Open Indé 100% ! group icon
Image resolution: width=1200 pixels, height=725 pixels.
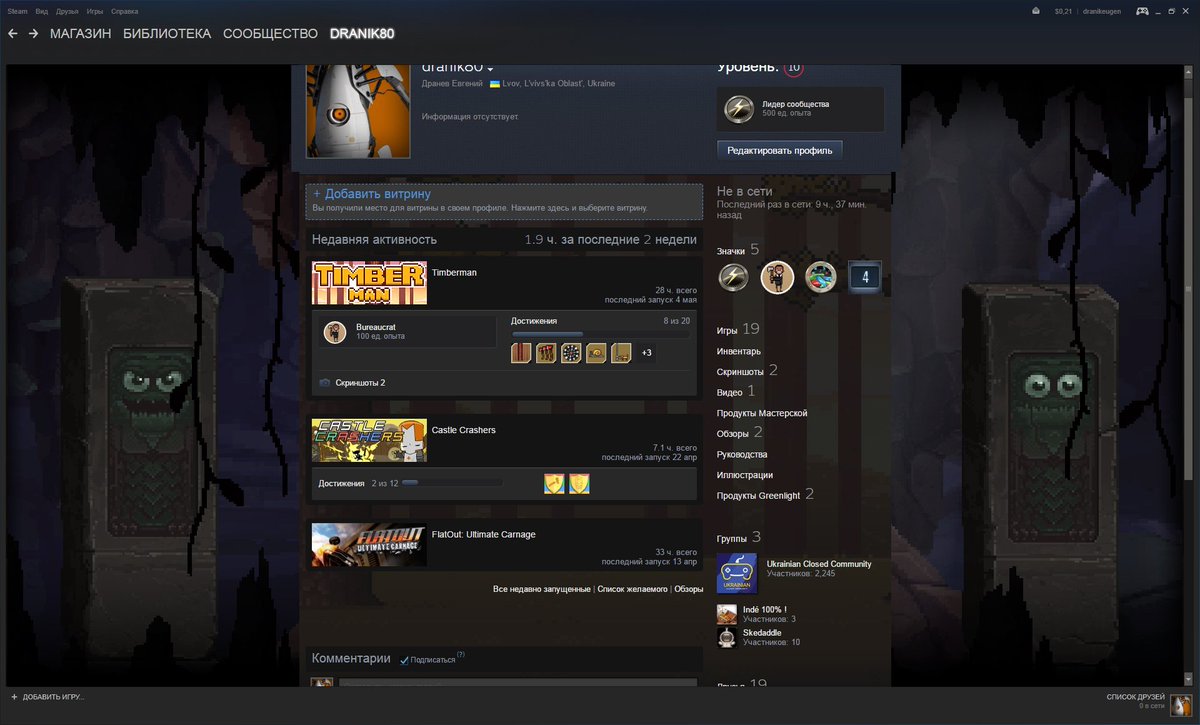point(727,614)
